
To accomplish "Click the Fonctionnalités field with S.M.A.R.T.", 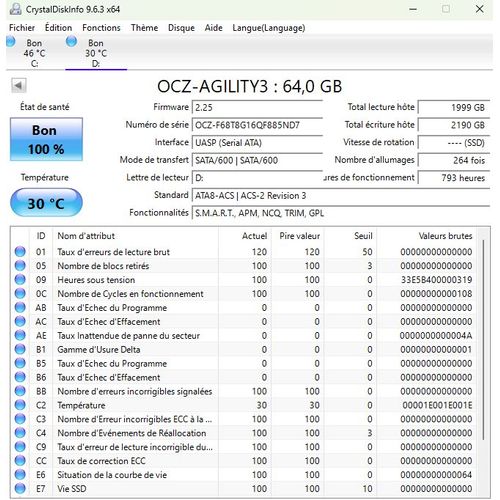I will [x=341, y=213].
